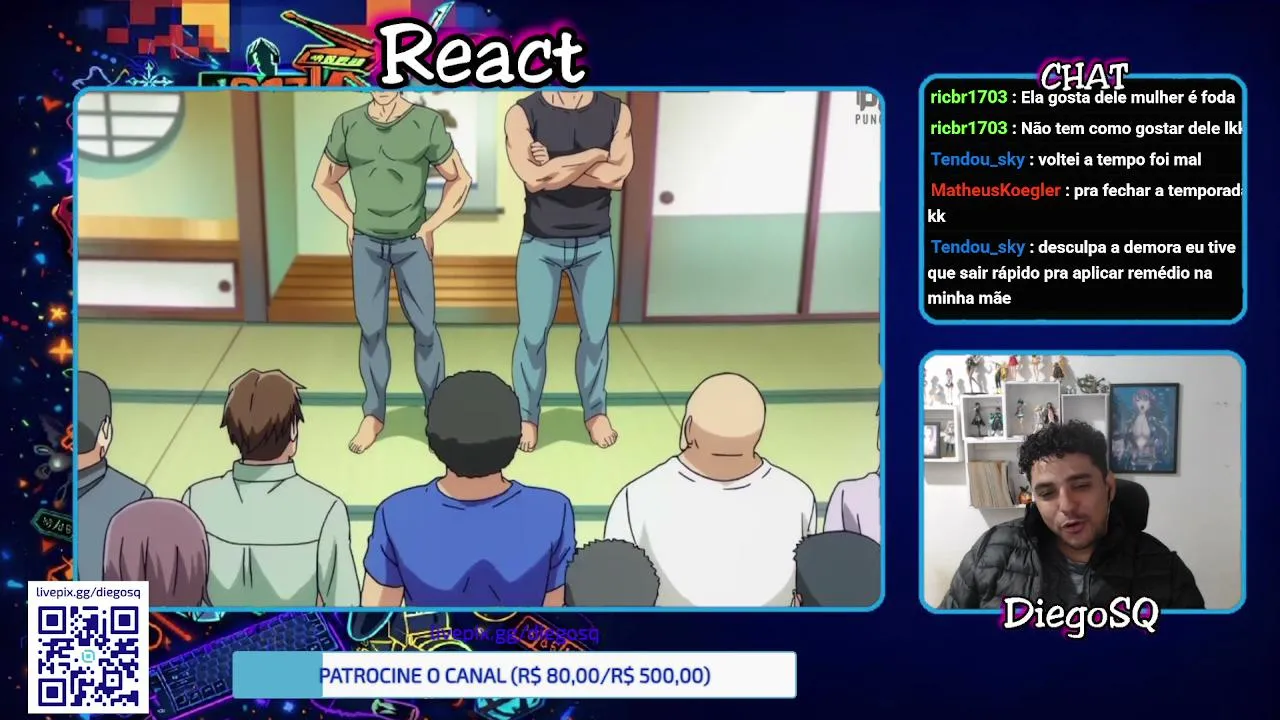Click the anime video being reacted to
1280x720 pixels.
479,348
